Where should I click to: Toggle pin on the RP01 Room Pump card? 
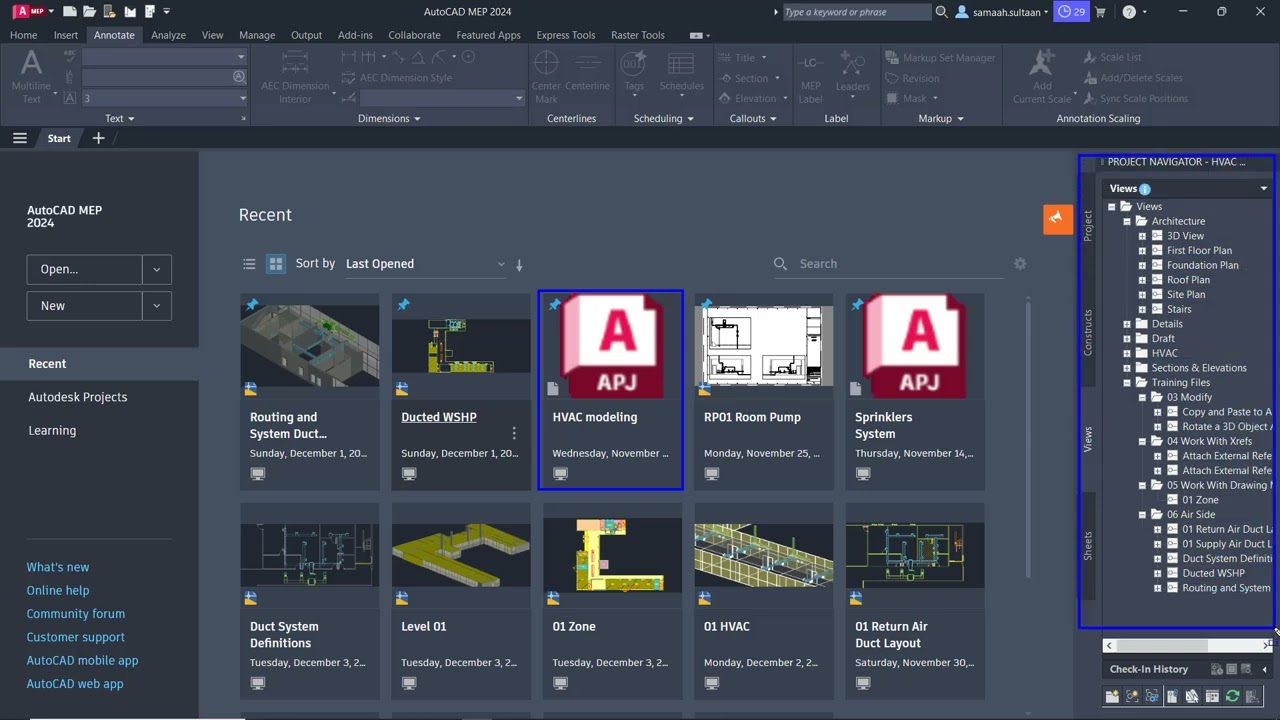[x=706, y=304]
